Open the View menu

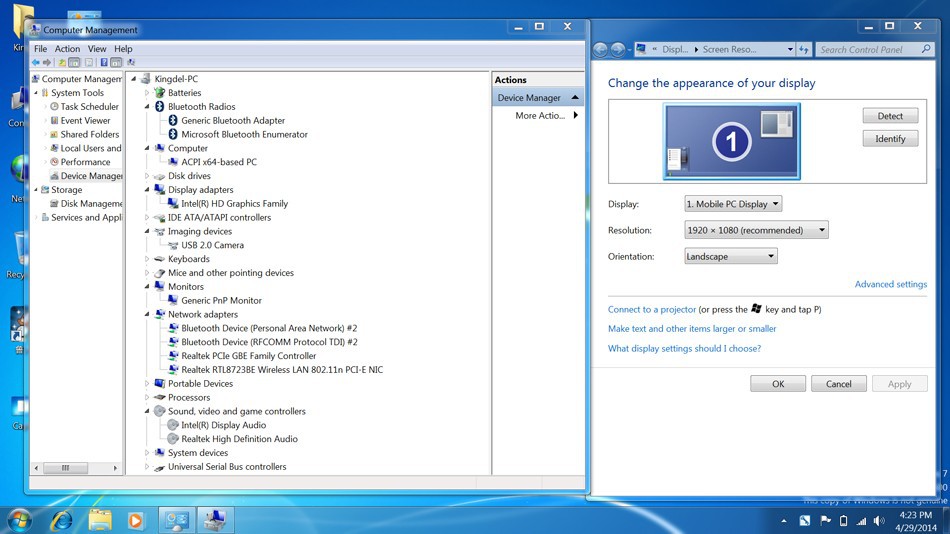click(96, 48)
